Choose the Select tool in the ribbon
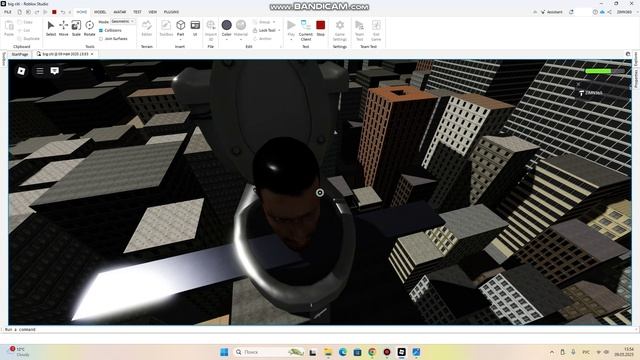The image size is (640, 360). [51, 28]
